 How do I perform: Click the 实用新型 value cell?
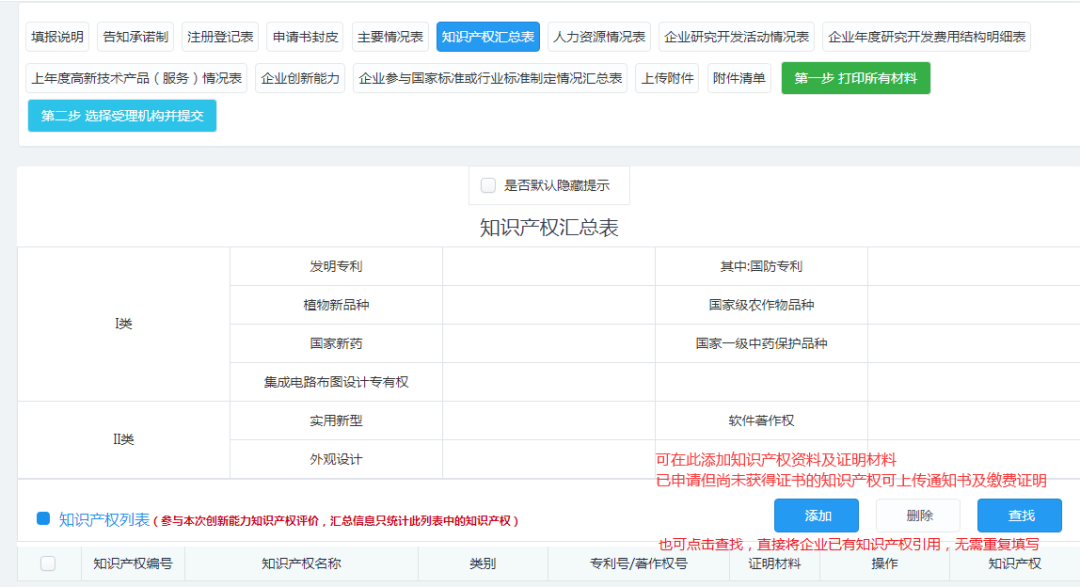[549, 421]
